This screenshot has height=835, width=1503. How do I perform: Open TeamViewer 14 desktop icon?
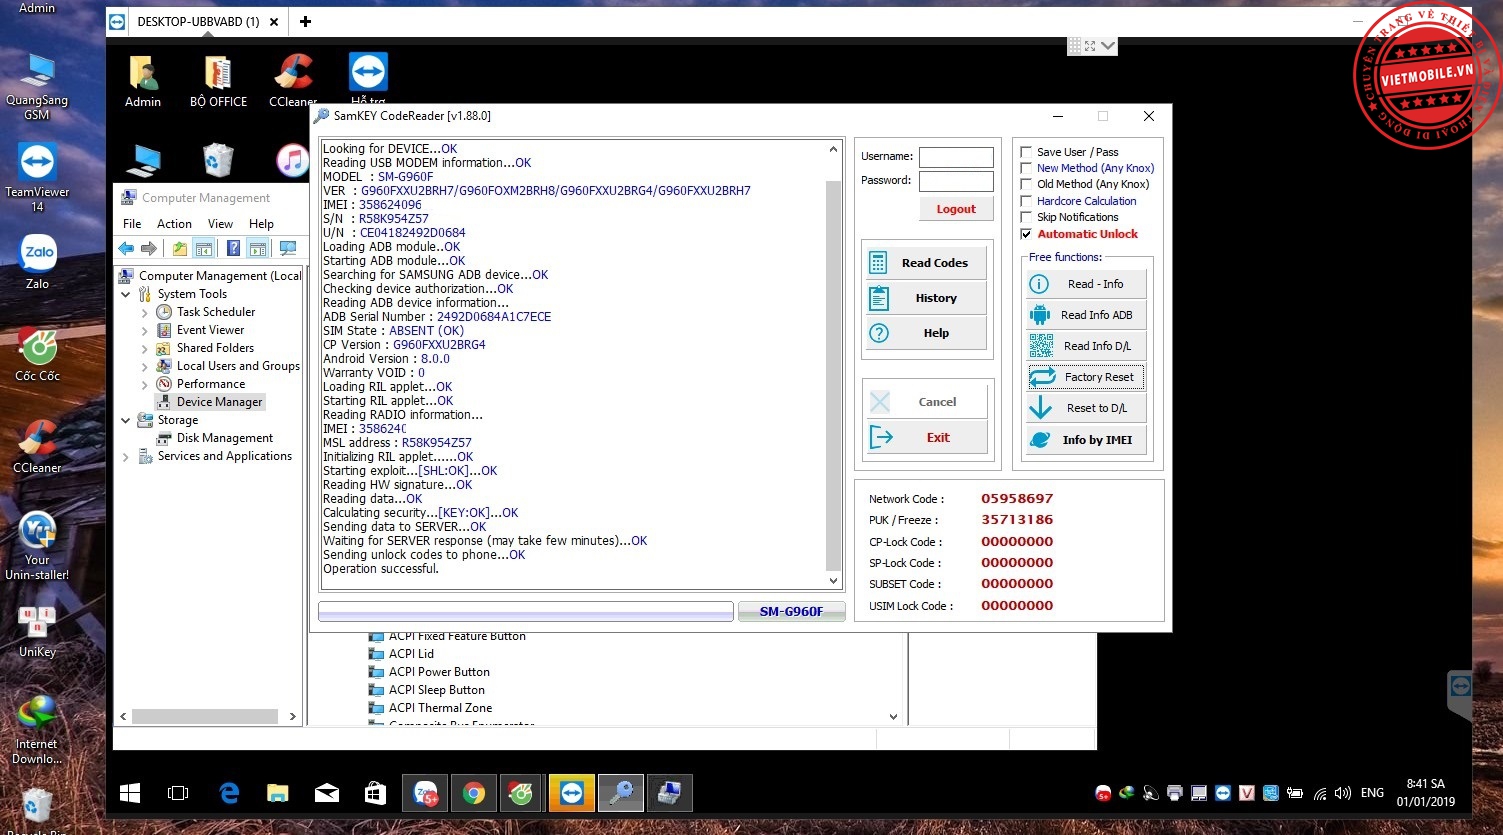coord(38,177)
